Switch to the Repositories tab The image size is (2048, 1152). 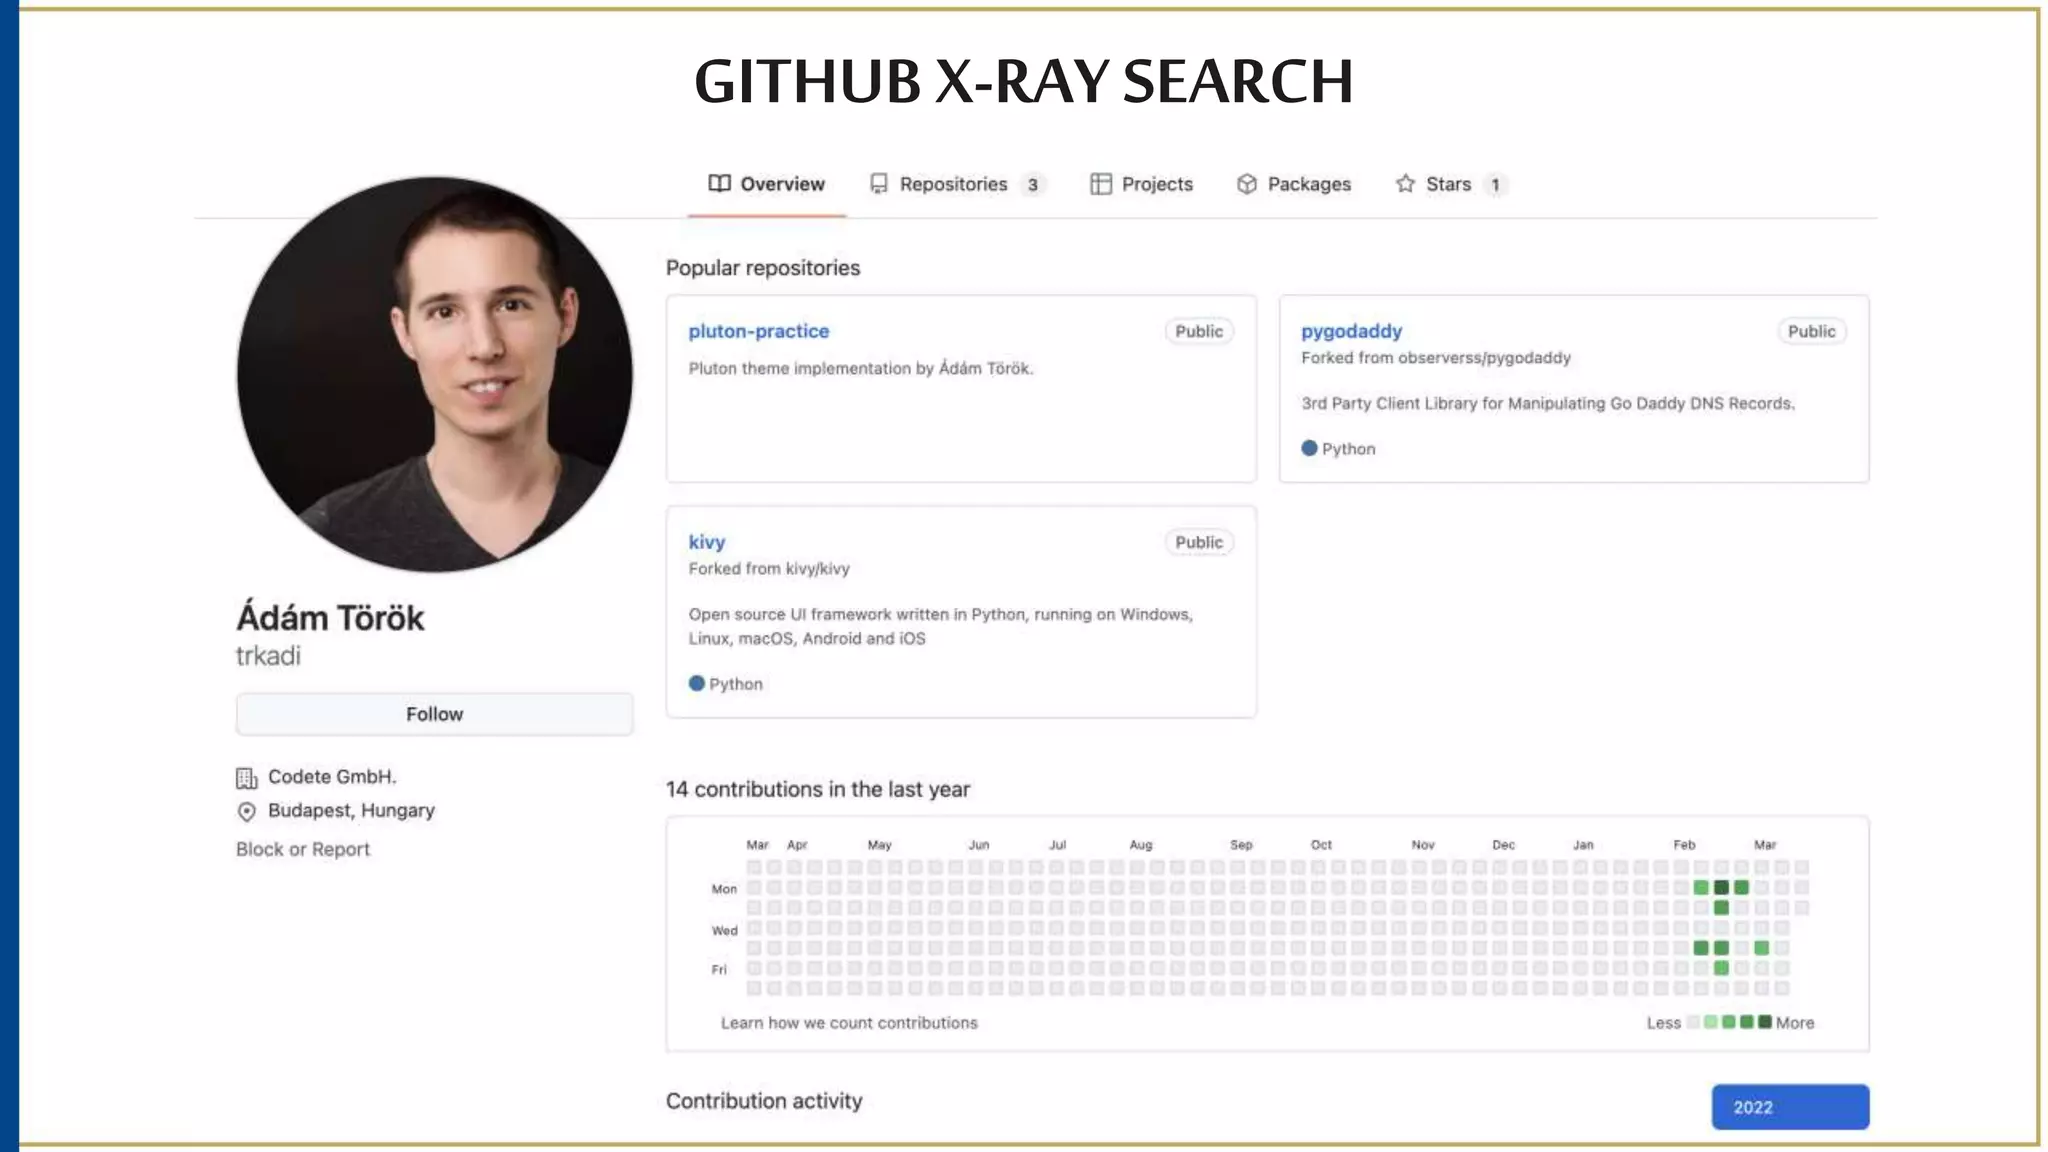point(957,184)
